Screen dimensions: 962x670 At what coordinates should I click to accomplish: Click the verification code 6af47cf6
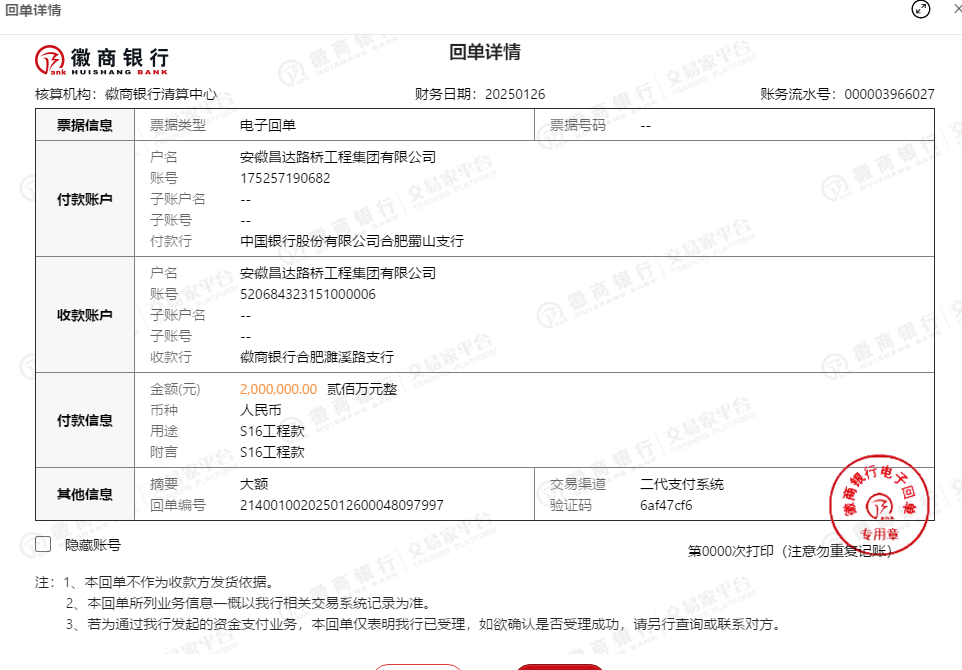(666, 505)
